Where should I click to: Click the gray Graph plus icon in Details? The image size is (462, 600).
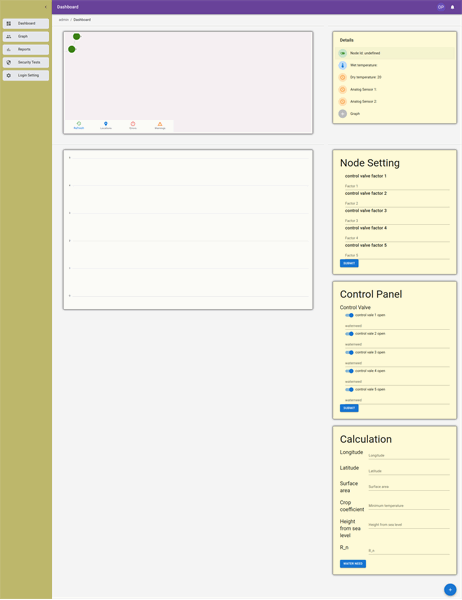pyautogui.click(x=343, y=114)
